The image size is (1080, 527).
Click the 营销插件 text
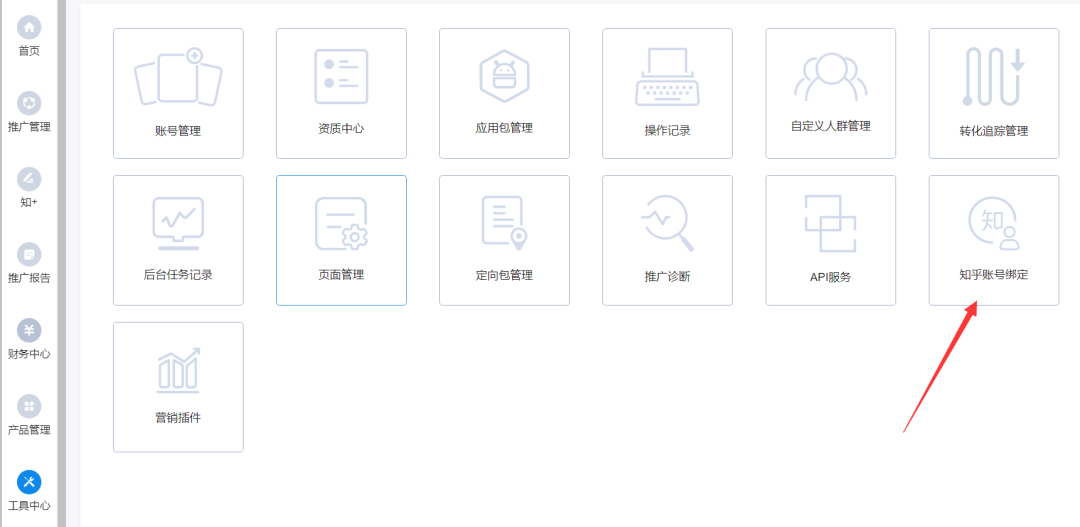coord(178,417)
